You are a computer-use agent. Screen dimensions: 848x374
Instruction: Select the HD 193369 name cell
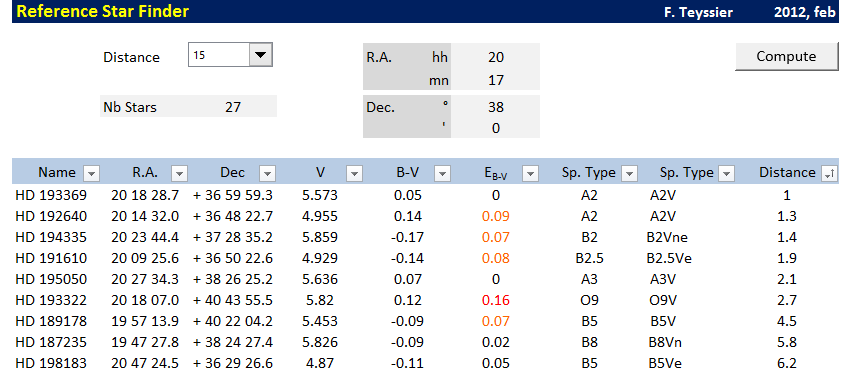click(50, 196)
